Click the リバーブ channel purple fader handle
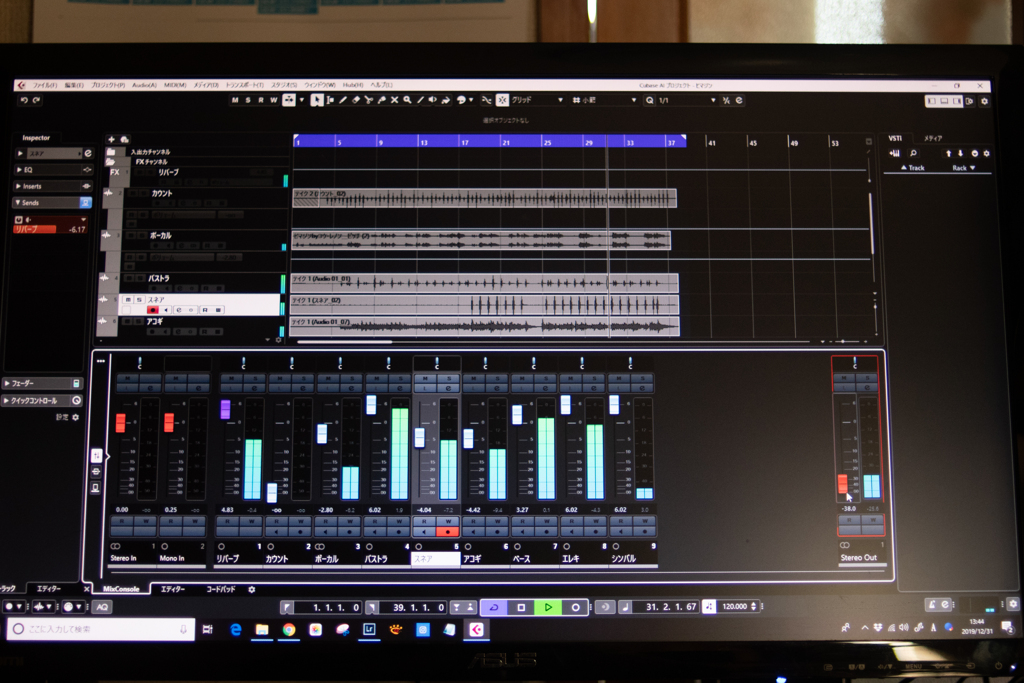 226,409
